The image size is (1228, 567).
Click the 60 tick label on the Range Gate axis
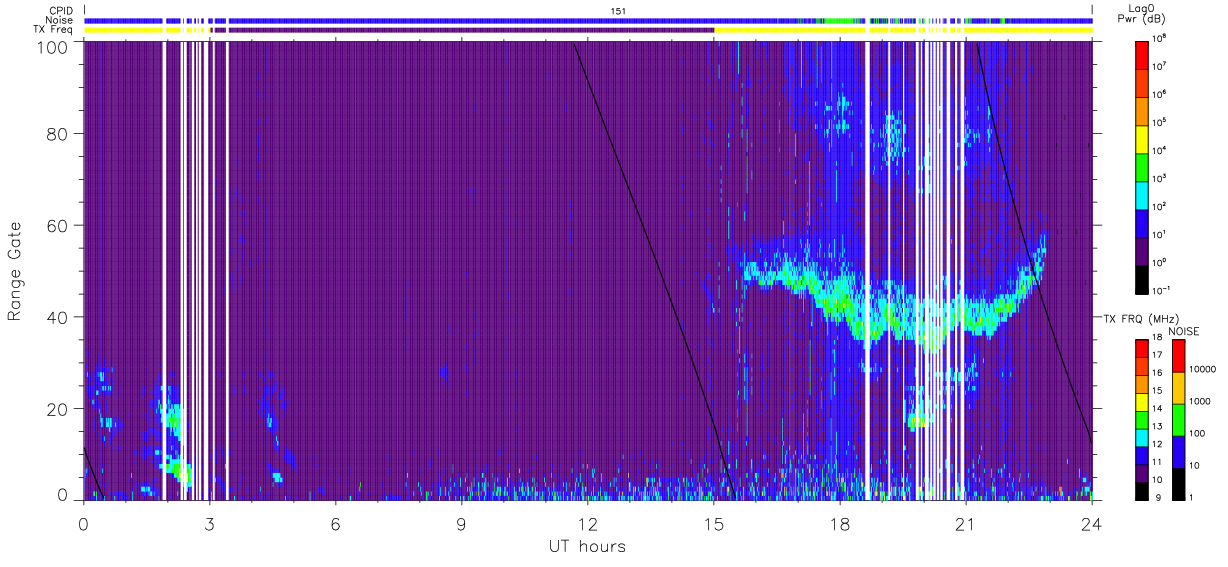coord(59,225)
